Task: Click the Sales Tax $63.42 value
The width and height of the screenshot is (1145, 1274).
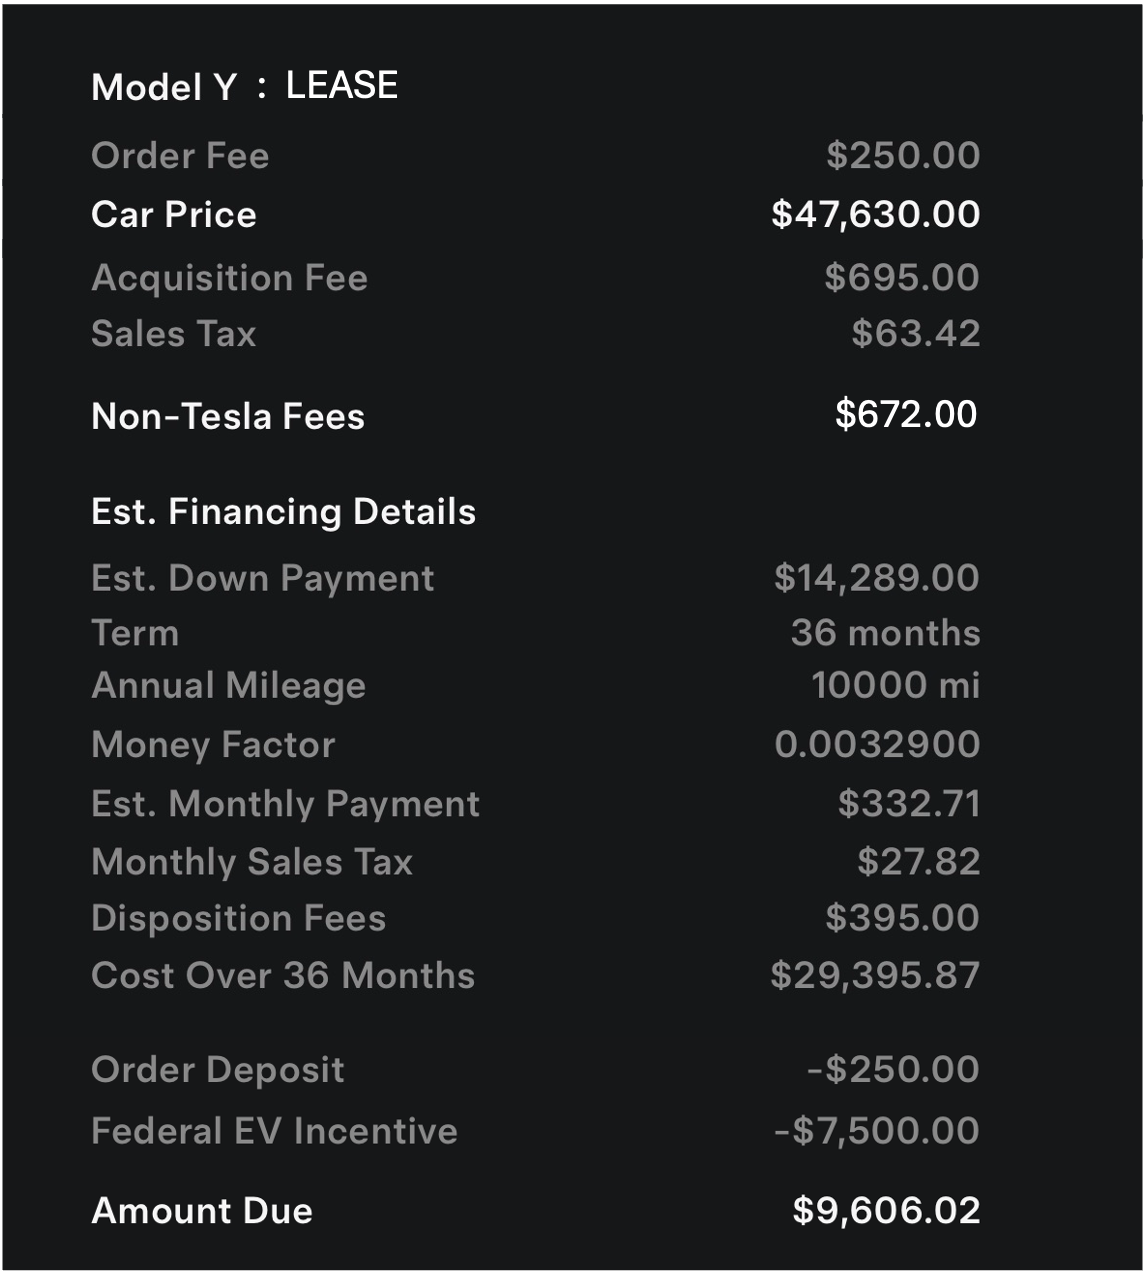Action: (915, 334)
